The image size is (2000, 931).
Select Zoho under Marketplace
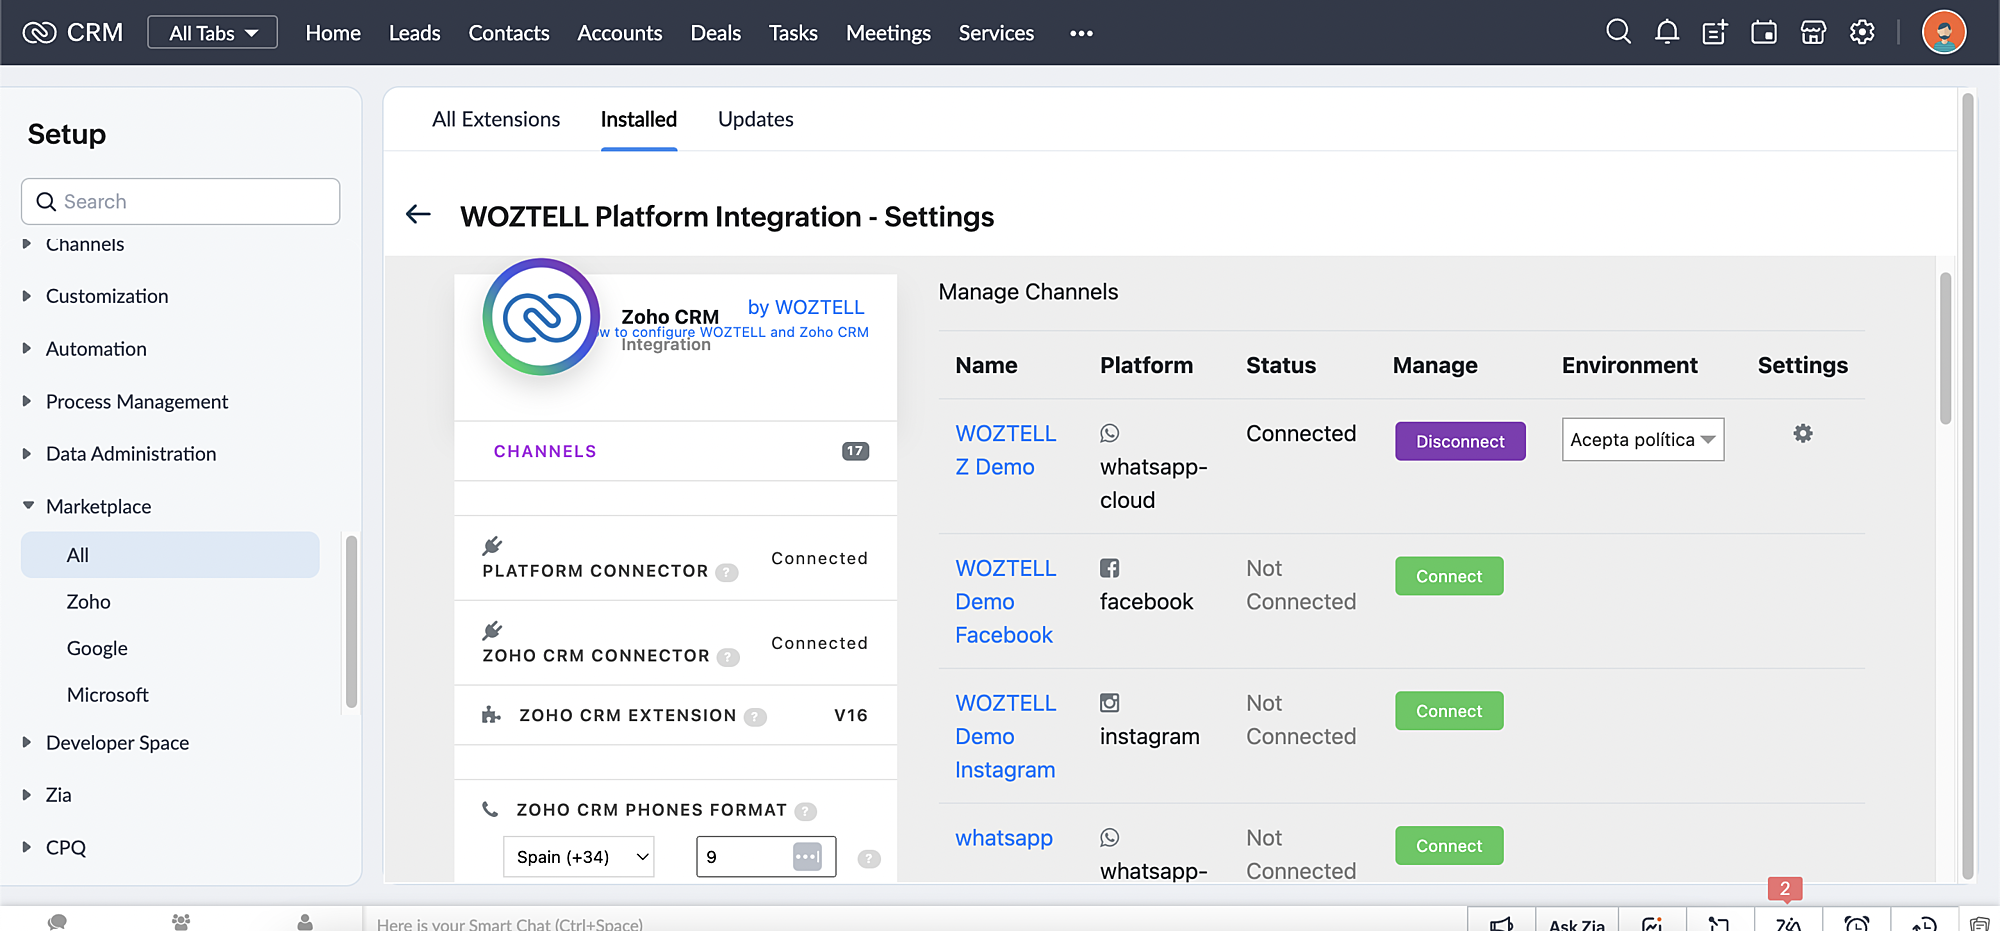(88, 602)
